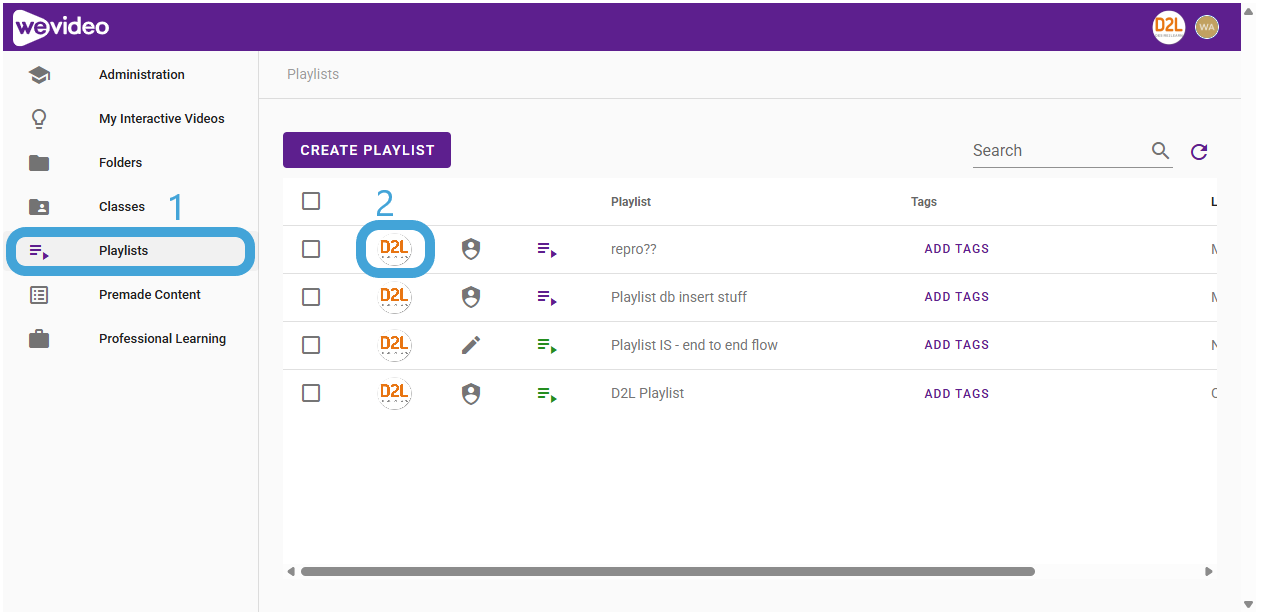Click D2L logo in D2L Playlist row
Viewport: 1261px width, 614px height.
coord(395,393)
